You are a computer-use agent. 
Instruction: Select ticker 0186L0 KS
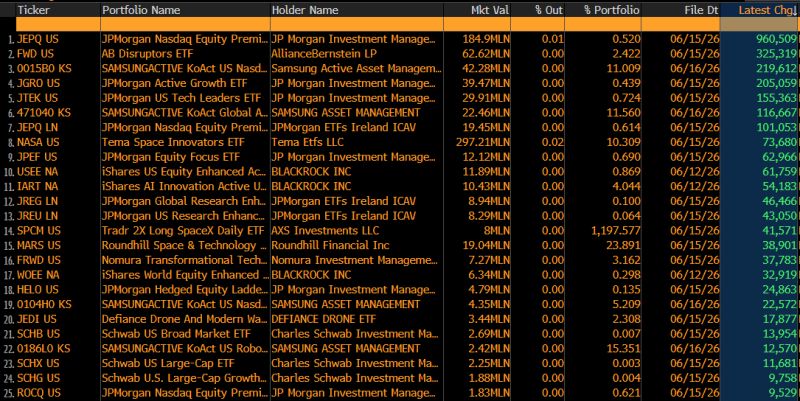(44, 349)
